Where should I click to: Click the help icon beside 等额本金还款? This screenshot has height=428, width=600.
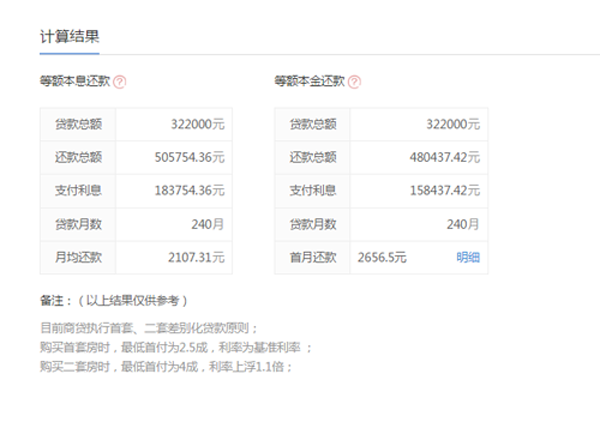354,83
